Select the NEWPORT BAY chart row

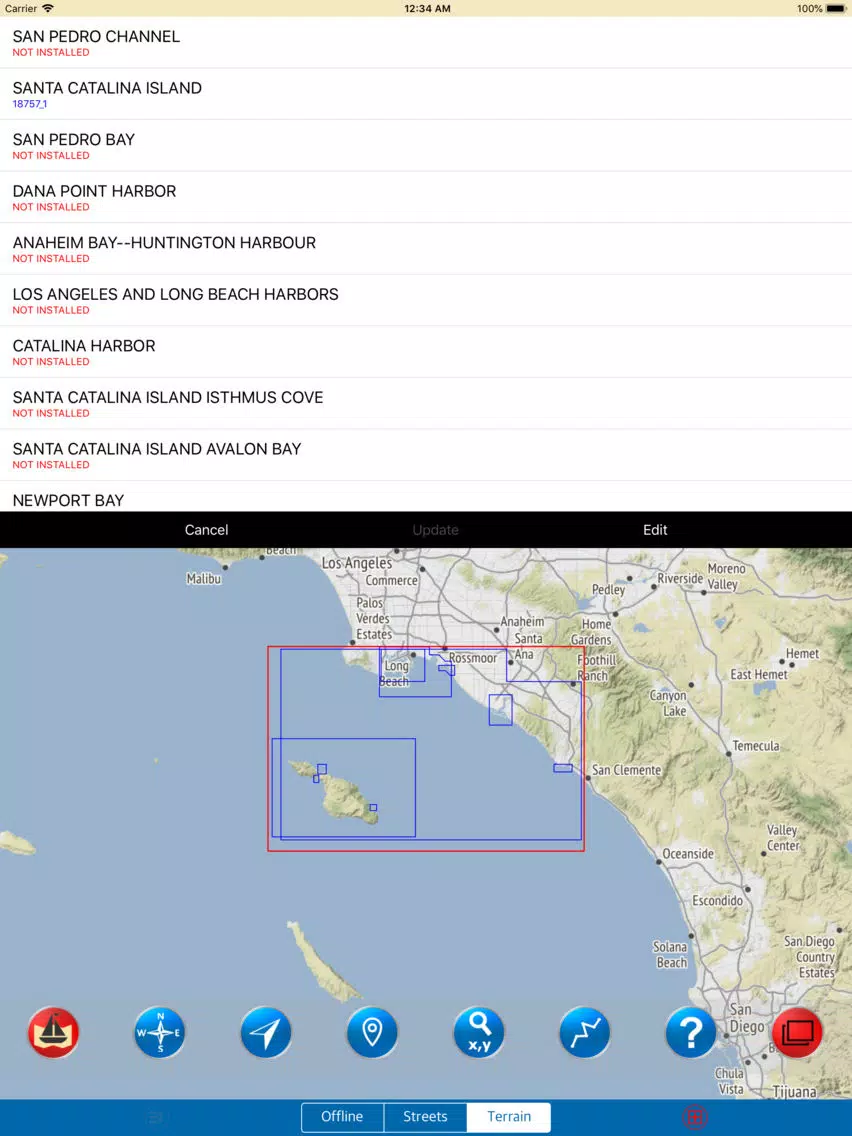coord(426,497)
